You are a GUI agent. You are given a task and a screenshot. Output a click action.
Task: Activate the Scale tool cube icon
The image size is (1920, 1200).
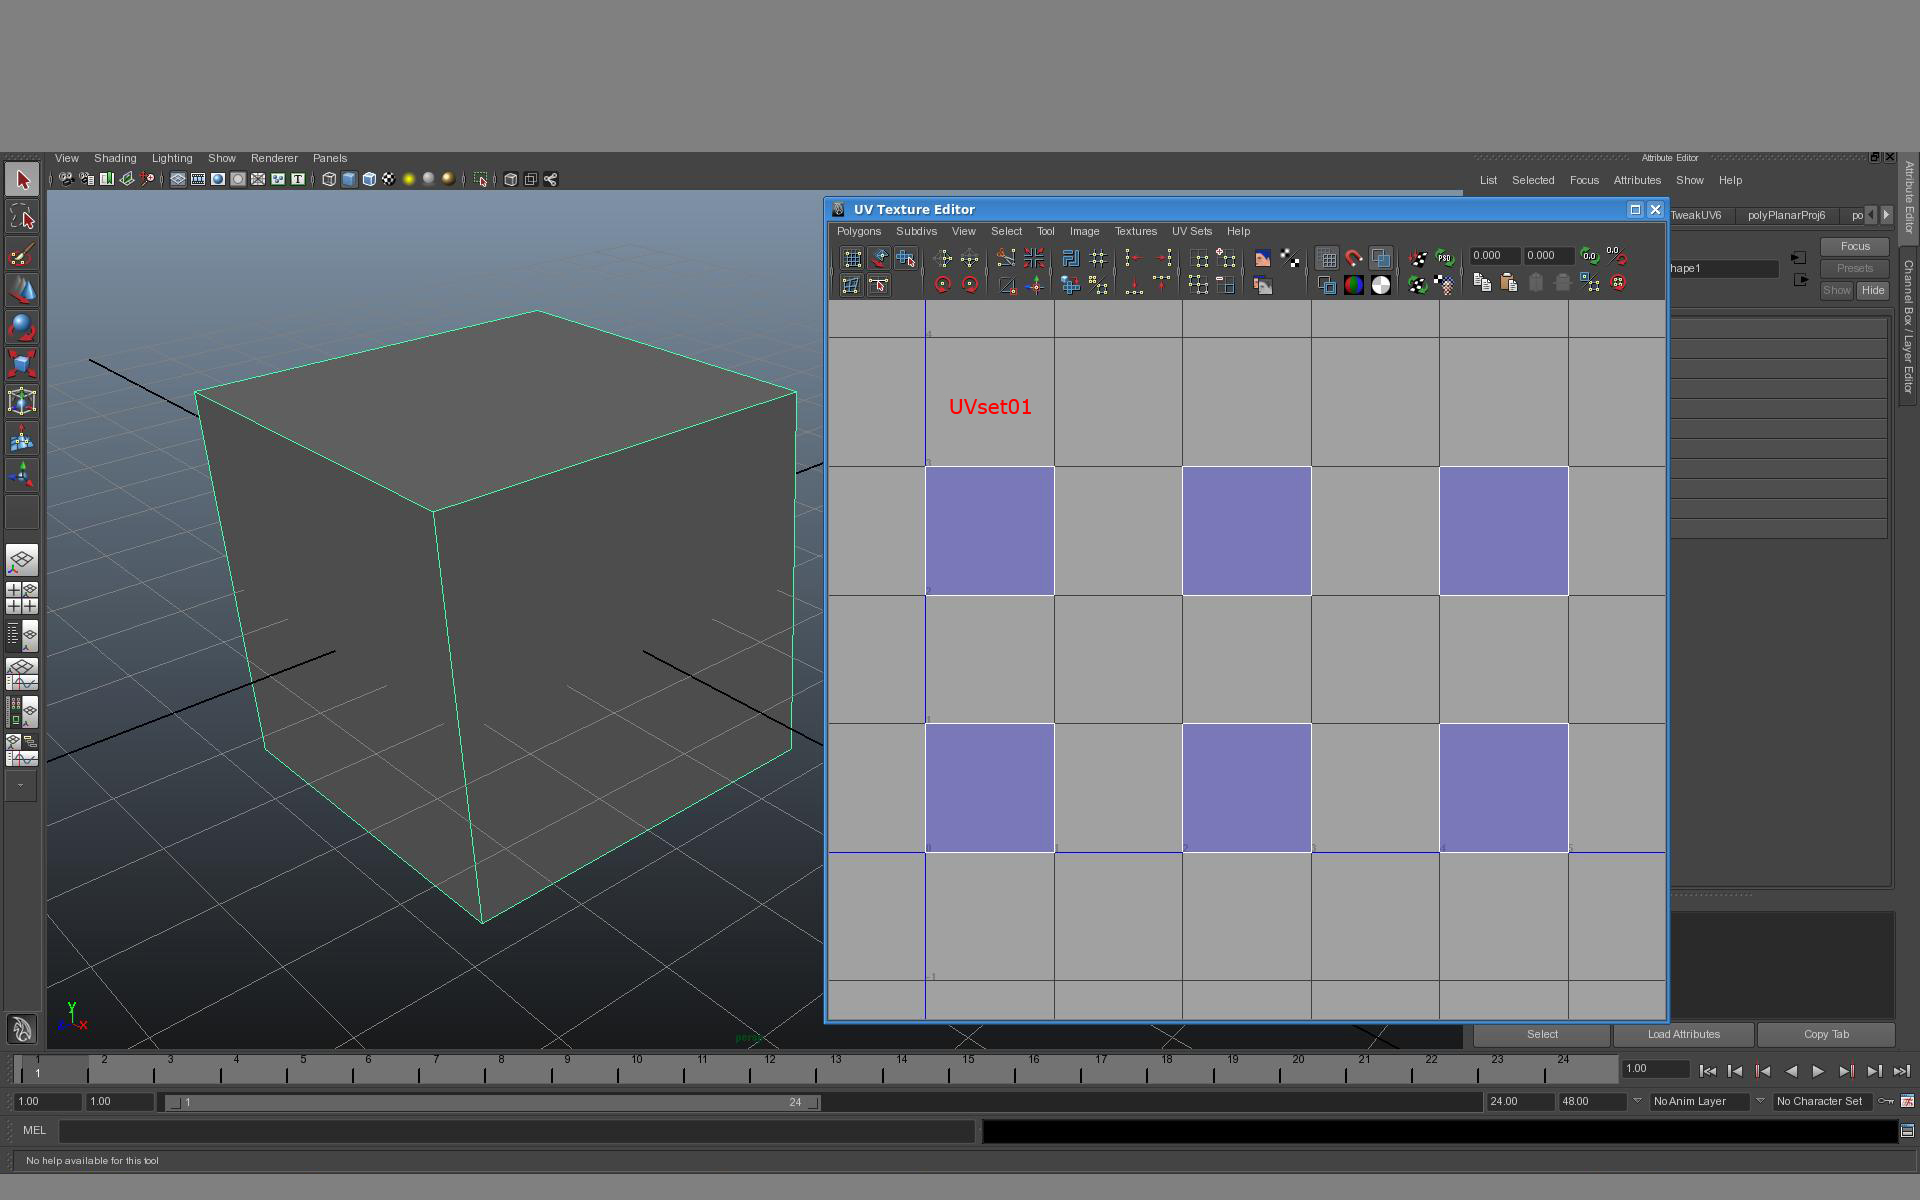pyautogui.click(x=22, y=363)
